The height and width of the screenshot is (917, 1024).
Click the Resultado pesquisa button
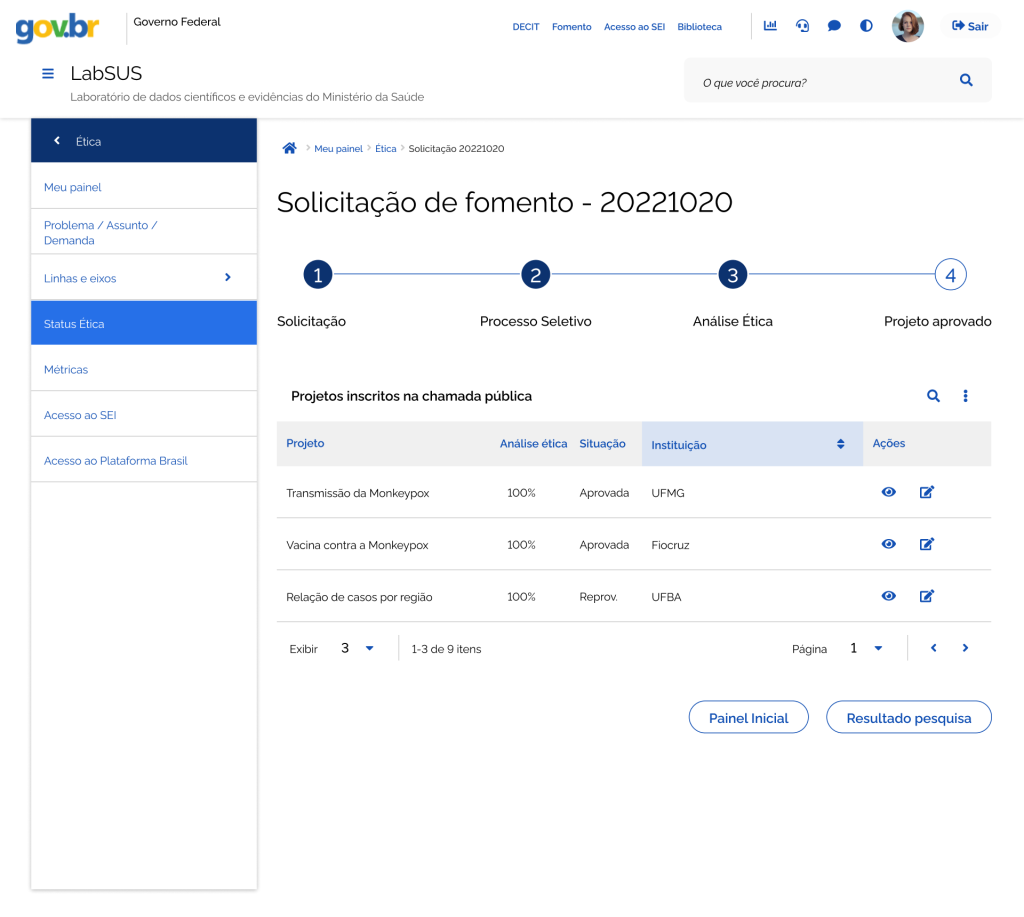(908, 718)
